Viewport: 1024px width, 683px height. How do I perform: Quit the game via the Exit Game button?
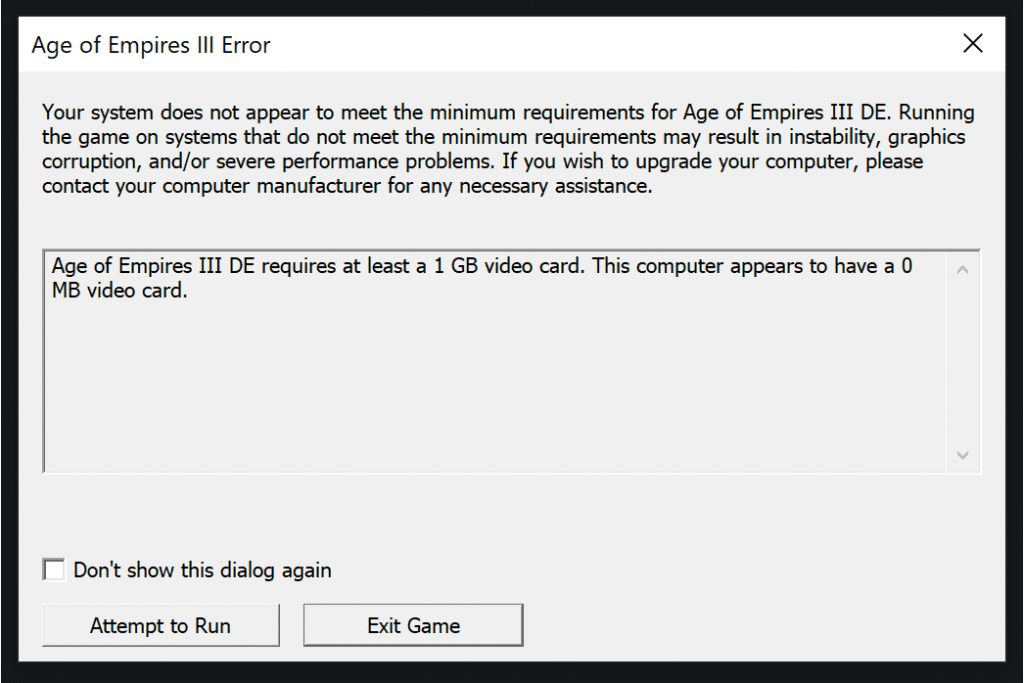pyautogui.click(x=413, y=625)
